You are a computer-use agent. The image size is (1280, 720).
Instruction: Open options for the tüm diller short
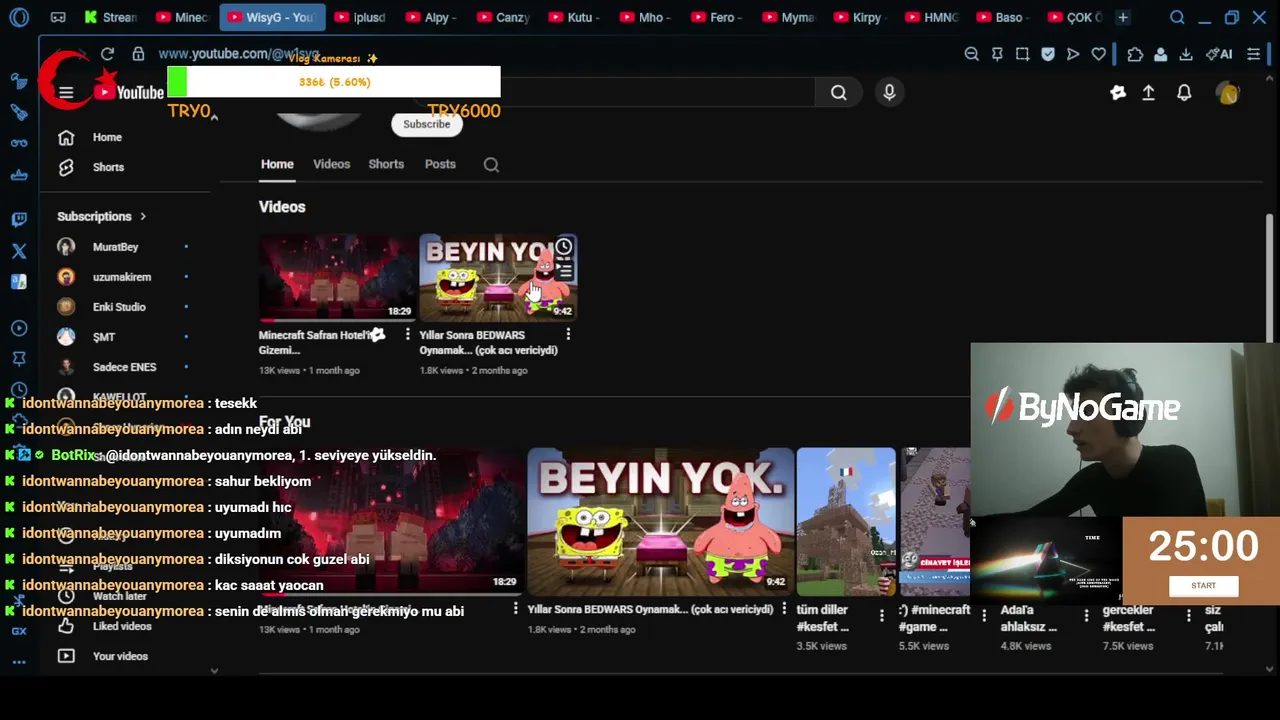[x=881, y=616]
